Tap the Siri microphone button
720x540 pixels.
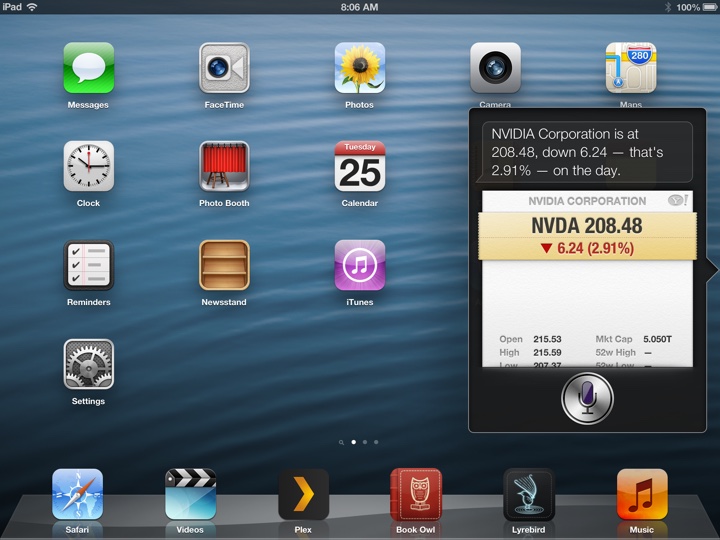(587, 398)
